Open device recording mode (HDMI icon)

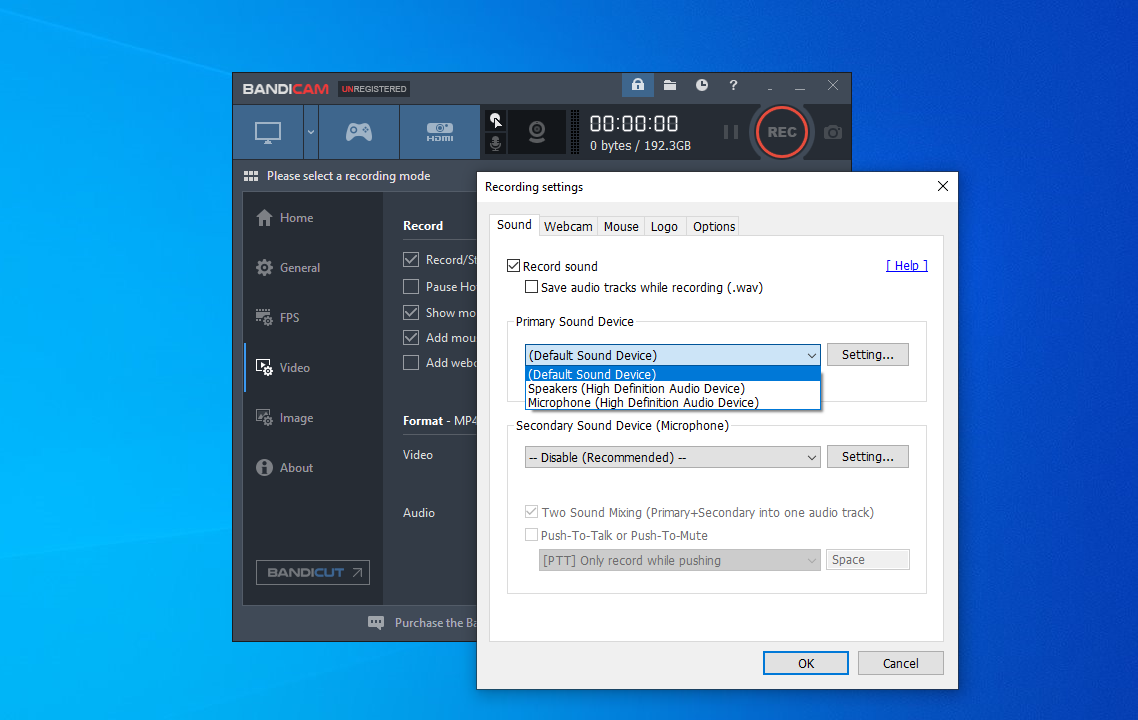(x=439, y=131)
